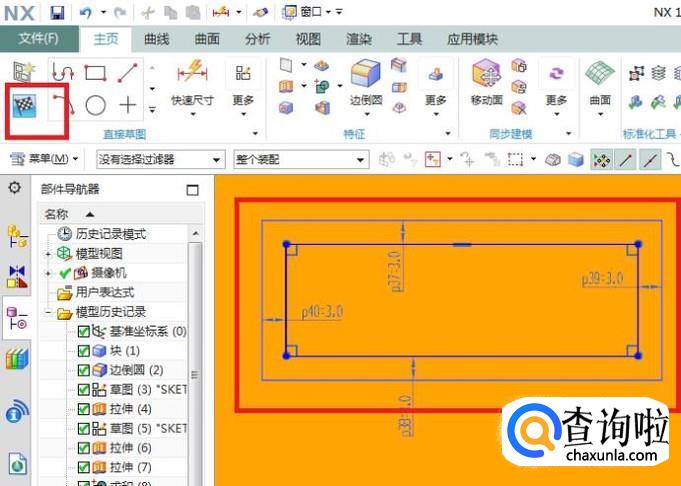The width and height of the screenshot is (681, 486).
Task: Open the Assembly Navigator sidebar icon
Action: pos(17,235)
